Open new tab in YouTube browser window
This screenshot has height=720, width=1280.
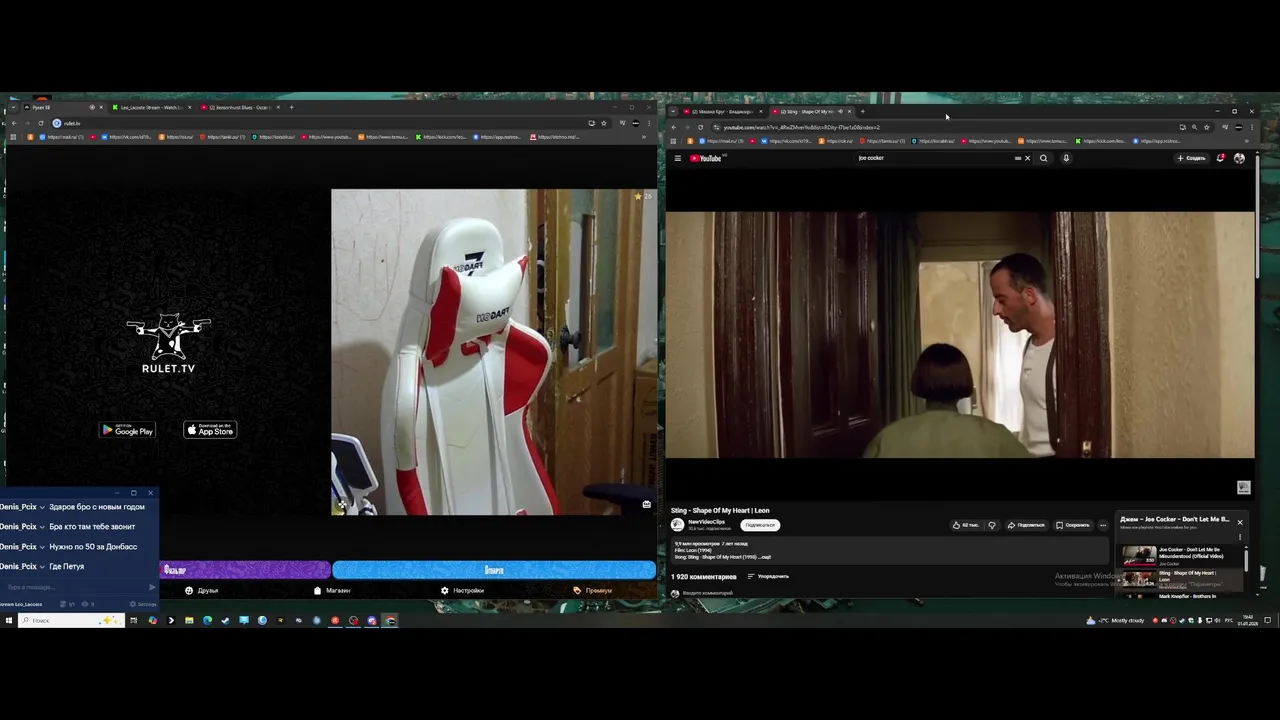(863, 112)
